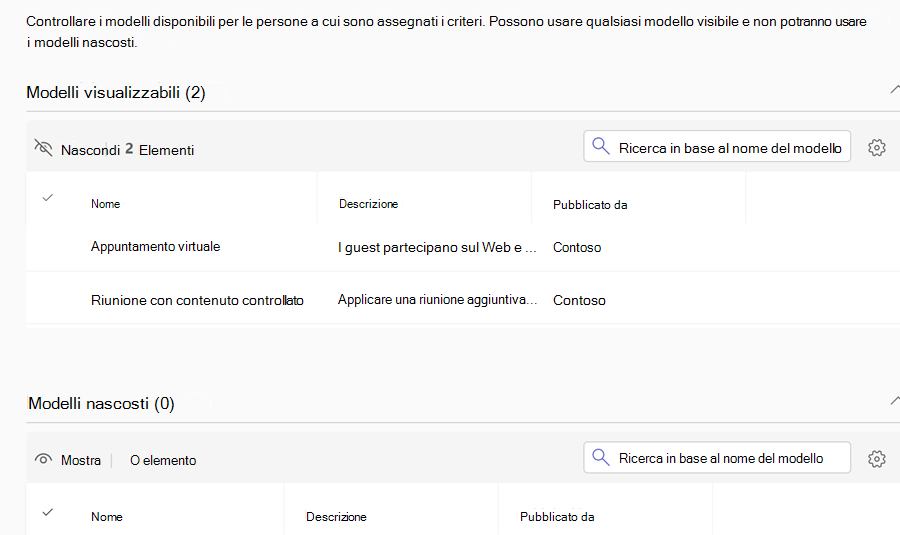Sort hidden templates by Nome column

coord(107,517)
